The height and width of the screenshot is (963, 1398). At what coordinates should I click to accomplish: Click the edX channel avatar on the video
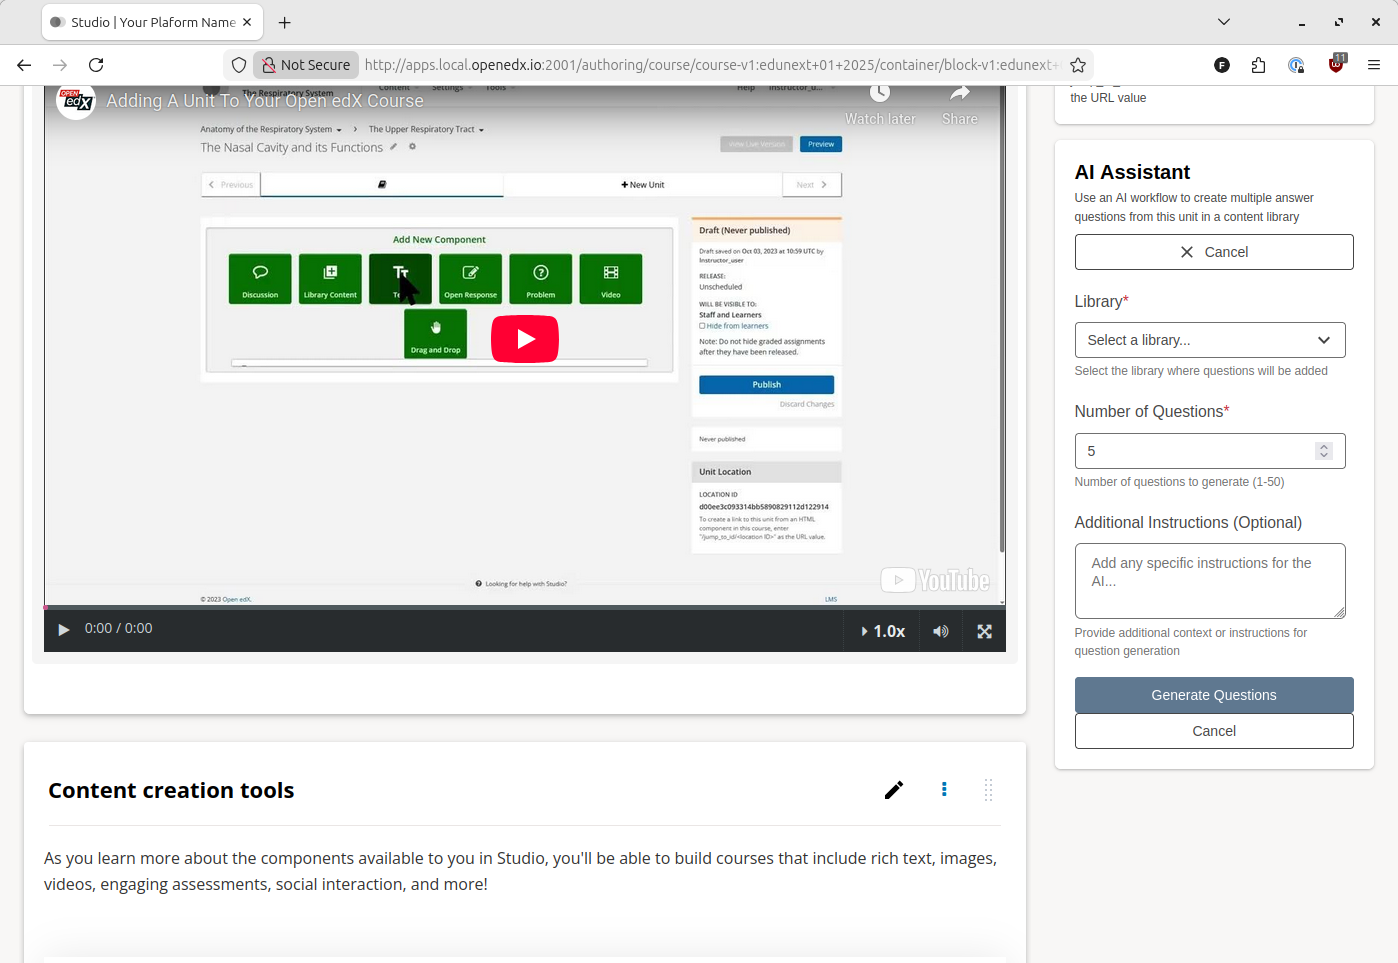[76, 100]
